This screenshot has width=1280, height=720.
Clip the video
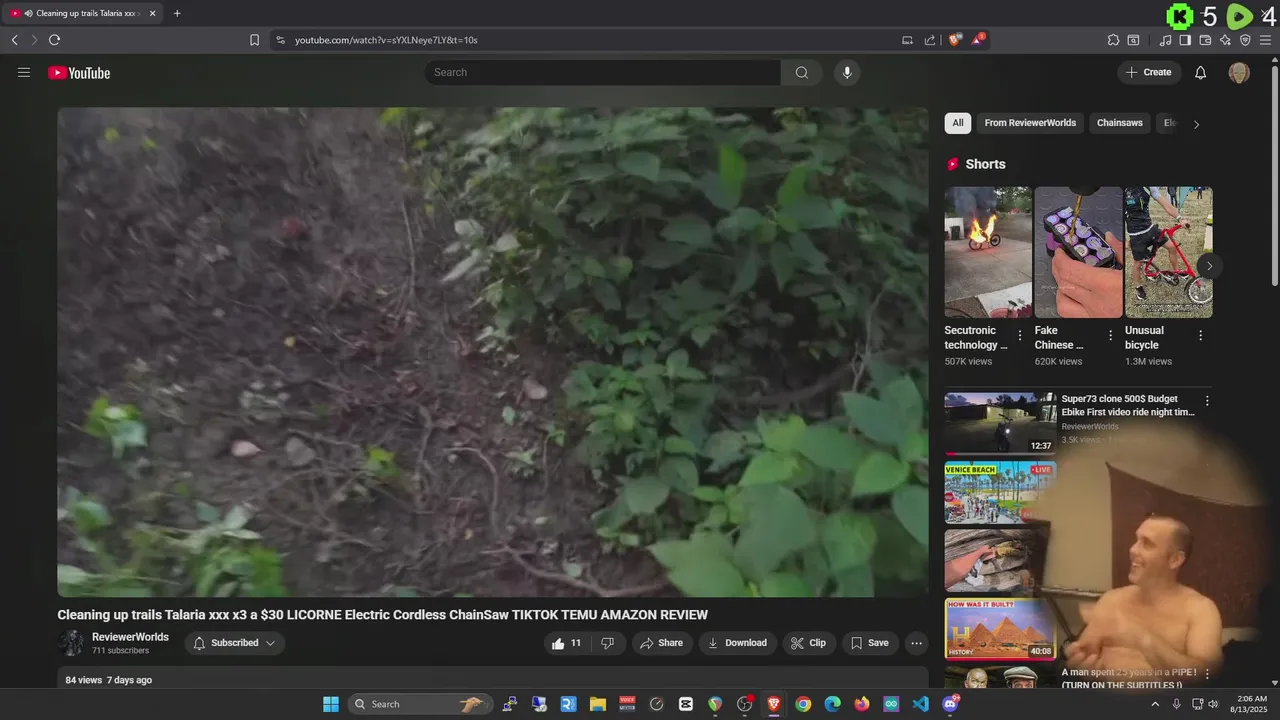808,643
